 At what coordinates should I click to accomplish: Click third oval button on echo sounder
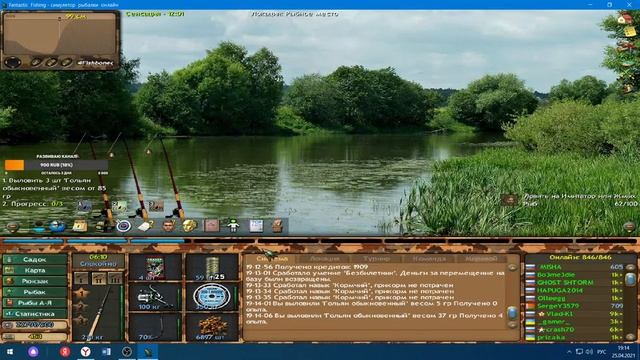66,62
